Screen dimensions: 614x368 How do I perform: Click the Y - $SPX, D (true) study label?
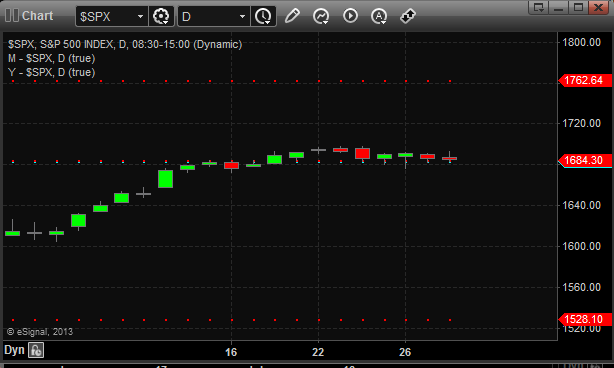52,72
